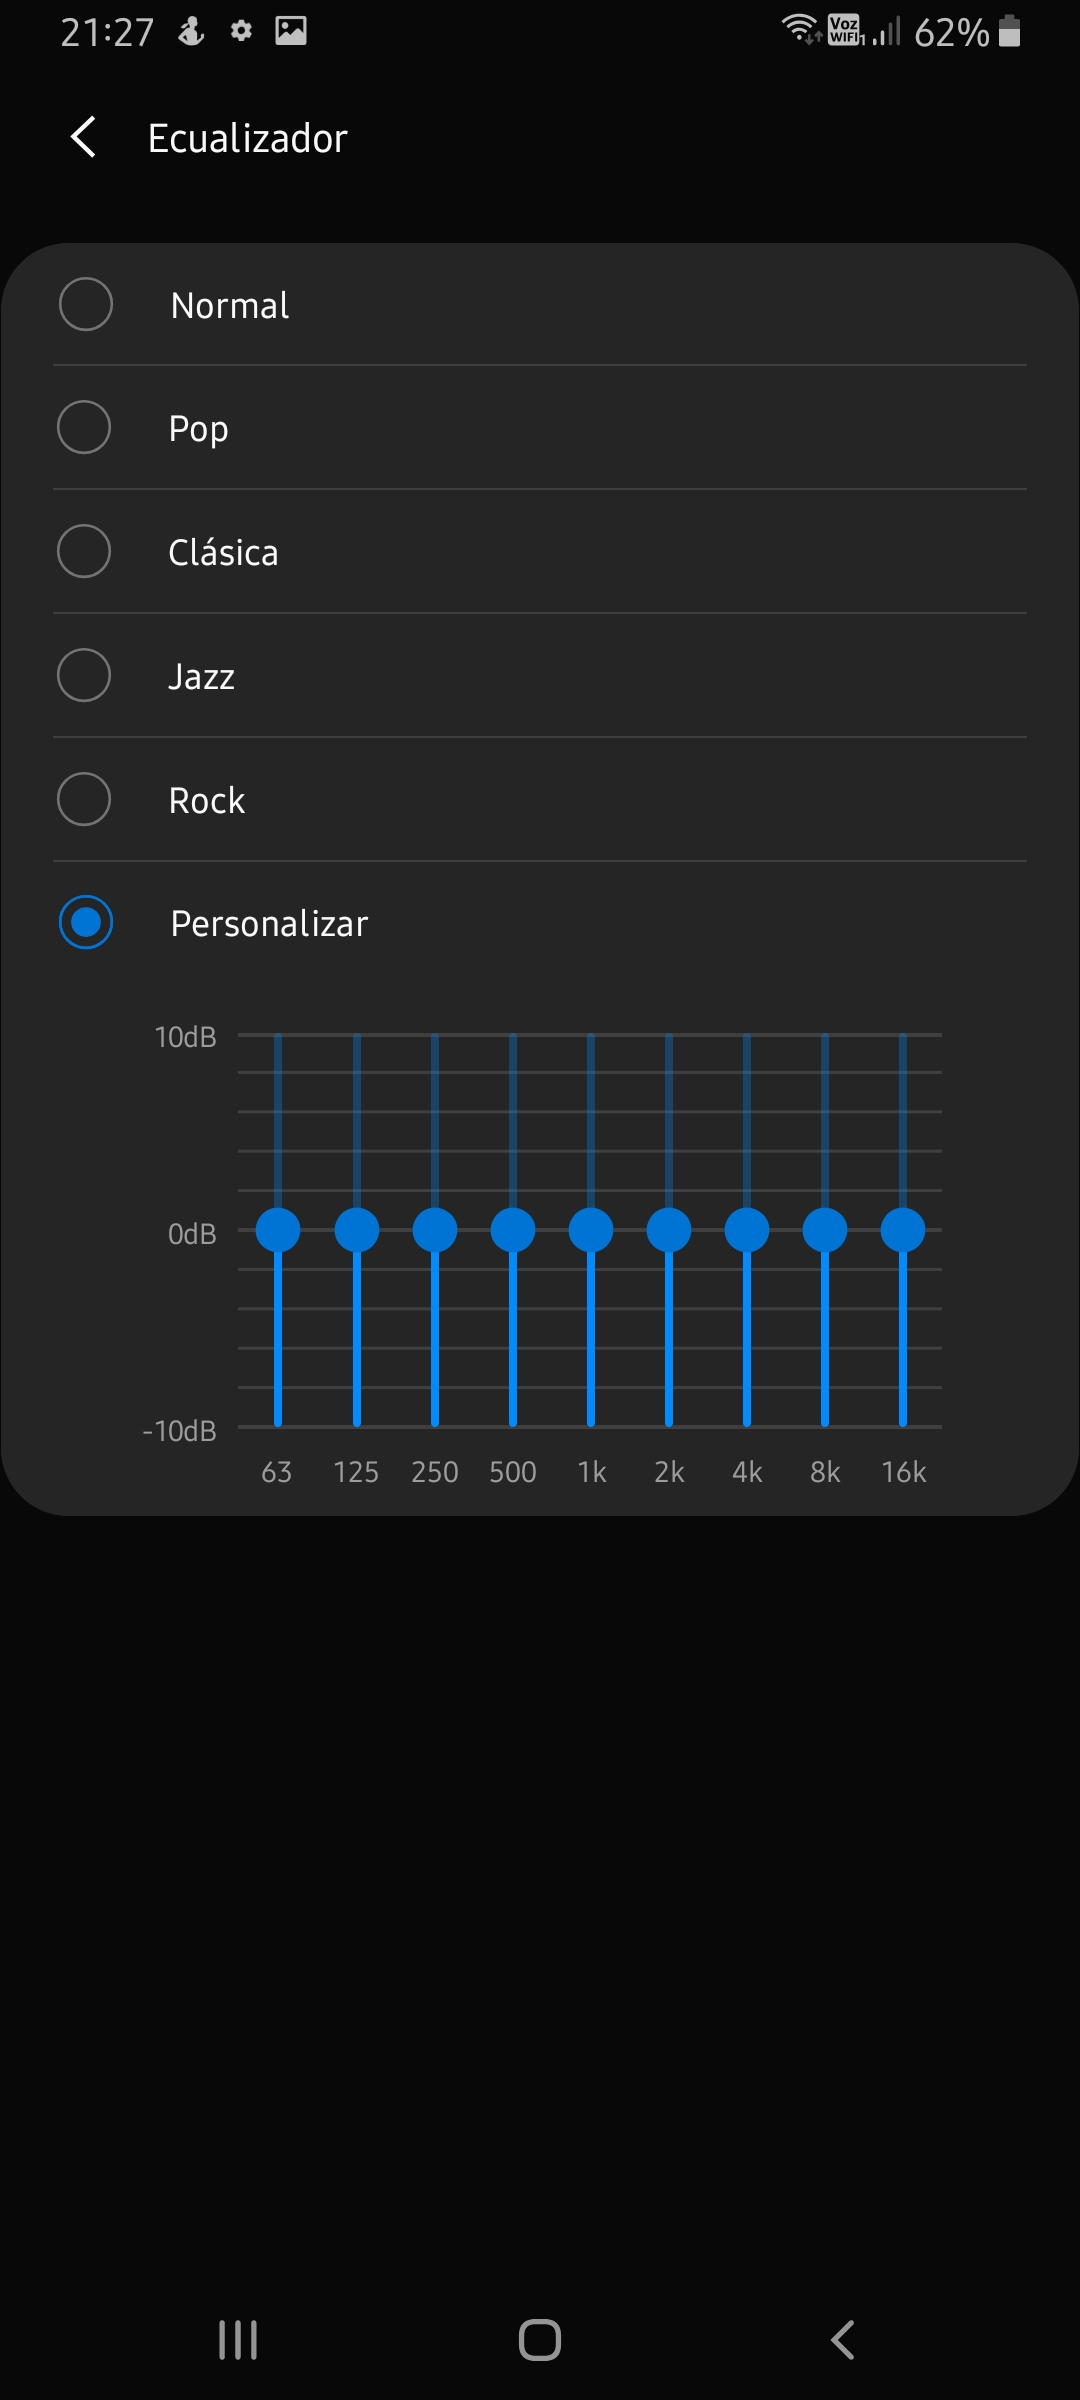
Task: Tap the settings gear notification icon
Action: point(241,31)
